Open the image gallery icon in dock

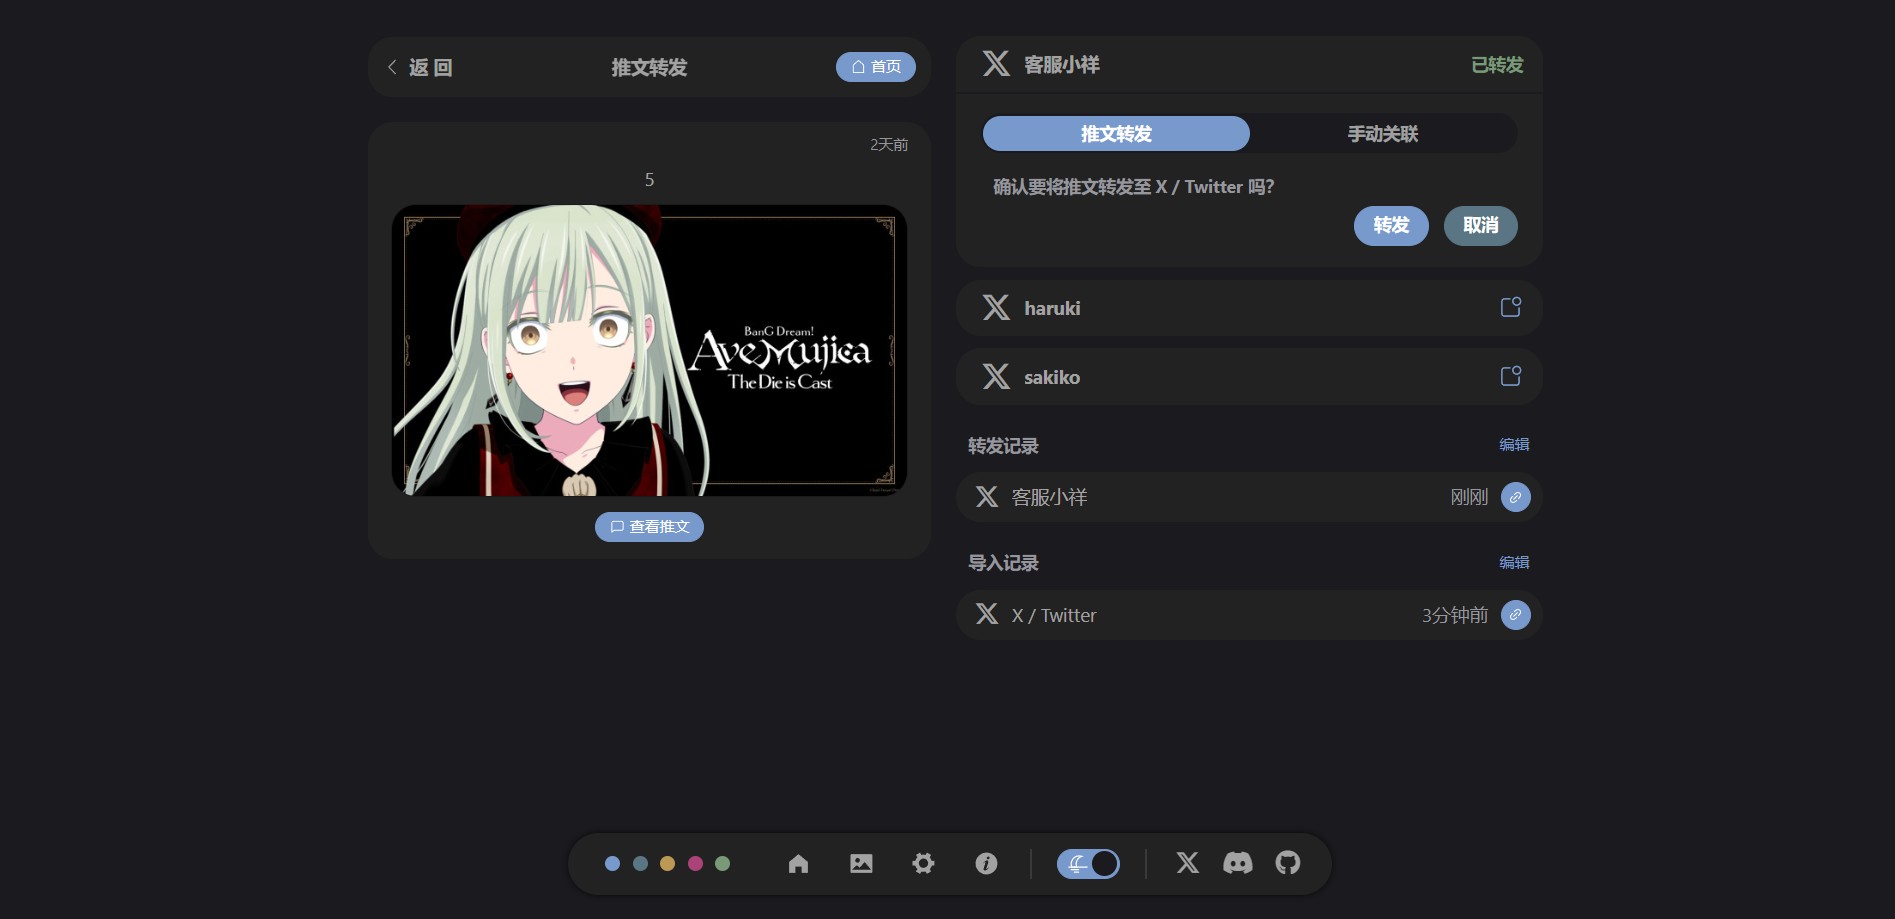861,863
